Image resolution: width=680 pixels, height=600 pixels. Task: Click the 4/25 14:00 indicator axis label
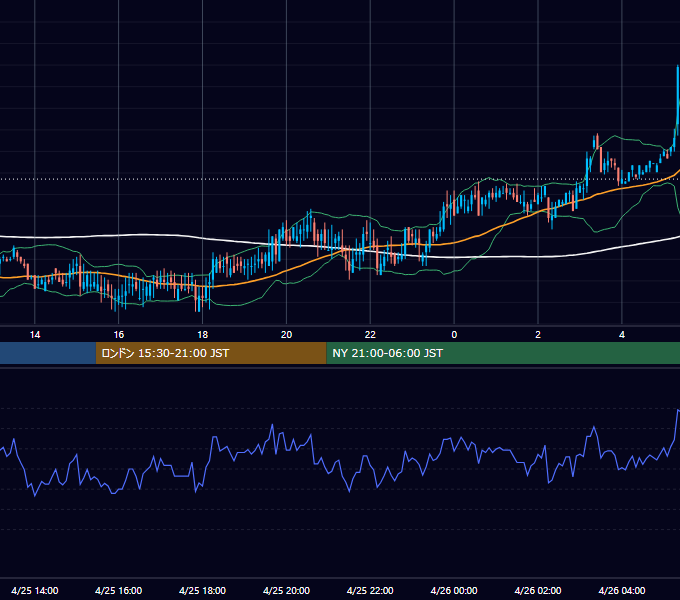(35, 590)
